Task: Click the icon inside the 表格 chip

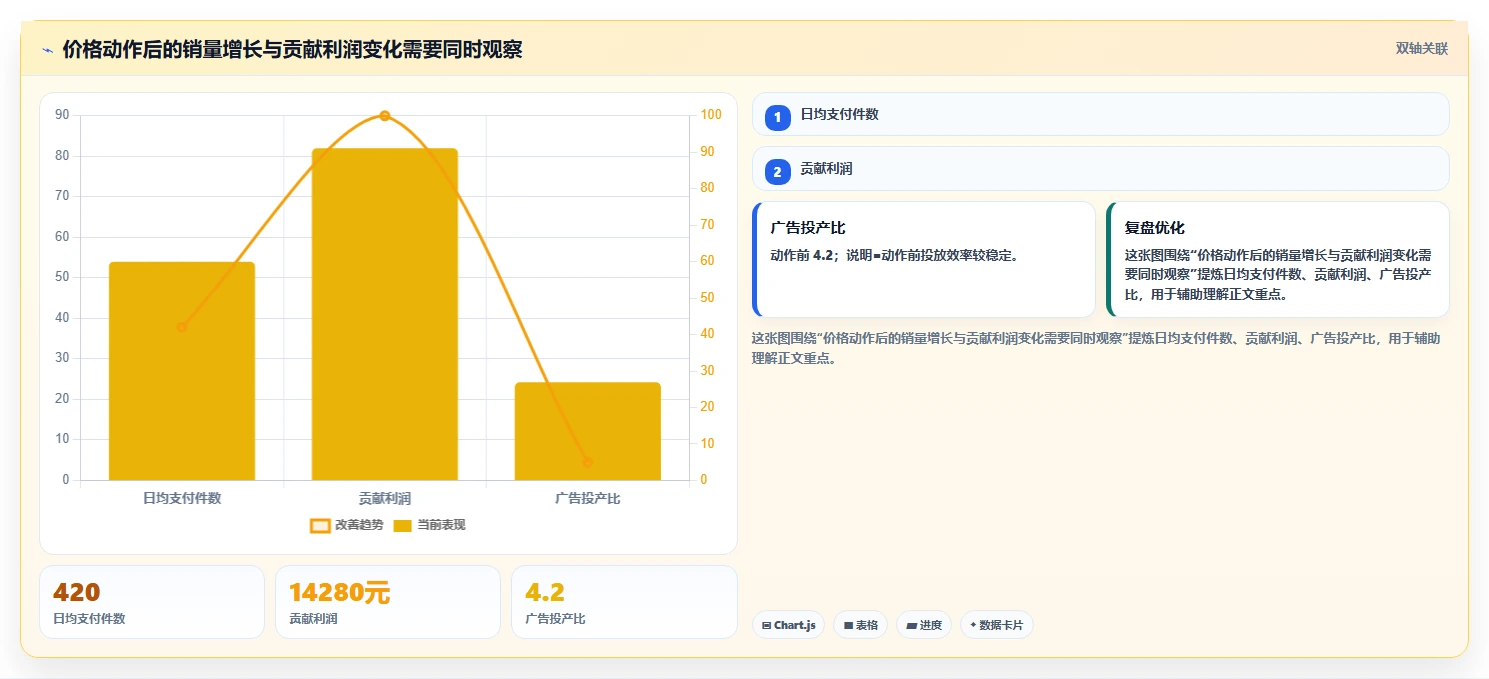Action: [x=848, y=626]
